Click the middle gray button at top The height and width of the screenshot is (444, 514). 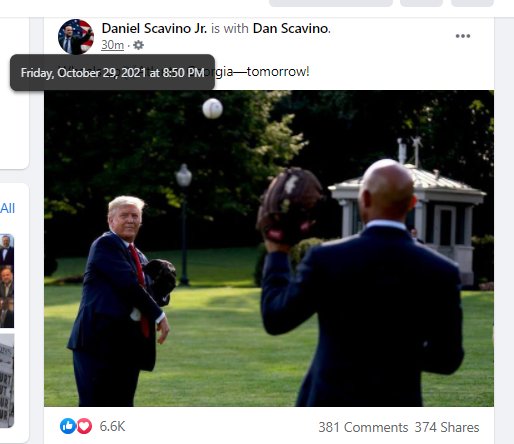pyautogui.click(x=421, y=3)
